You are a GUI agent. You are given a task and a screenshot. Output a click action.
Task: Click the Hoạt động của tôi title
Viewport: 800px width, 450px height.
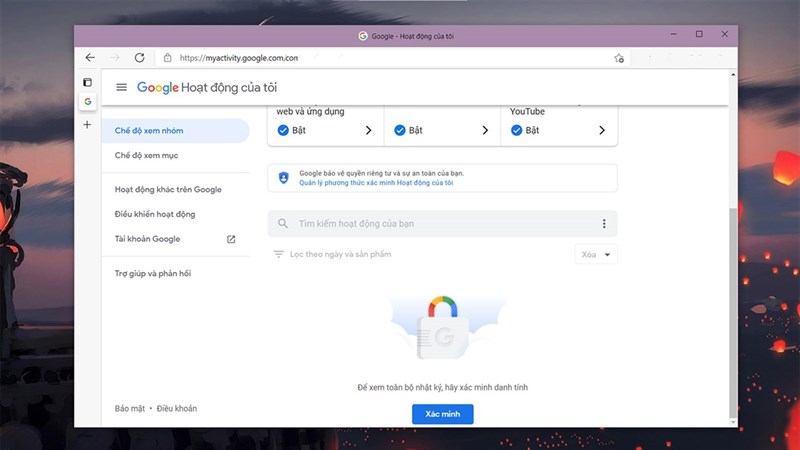(x=229, y=87)
